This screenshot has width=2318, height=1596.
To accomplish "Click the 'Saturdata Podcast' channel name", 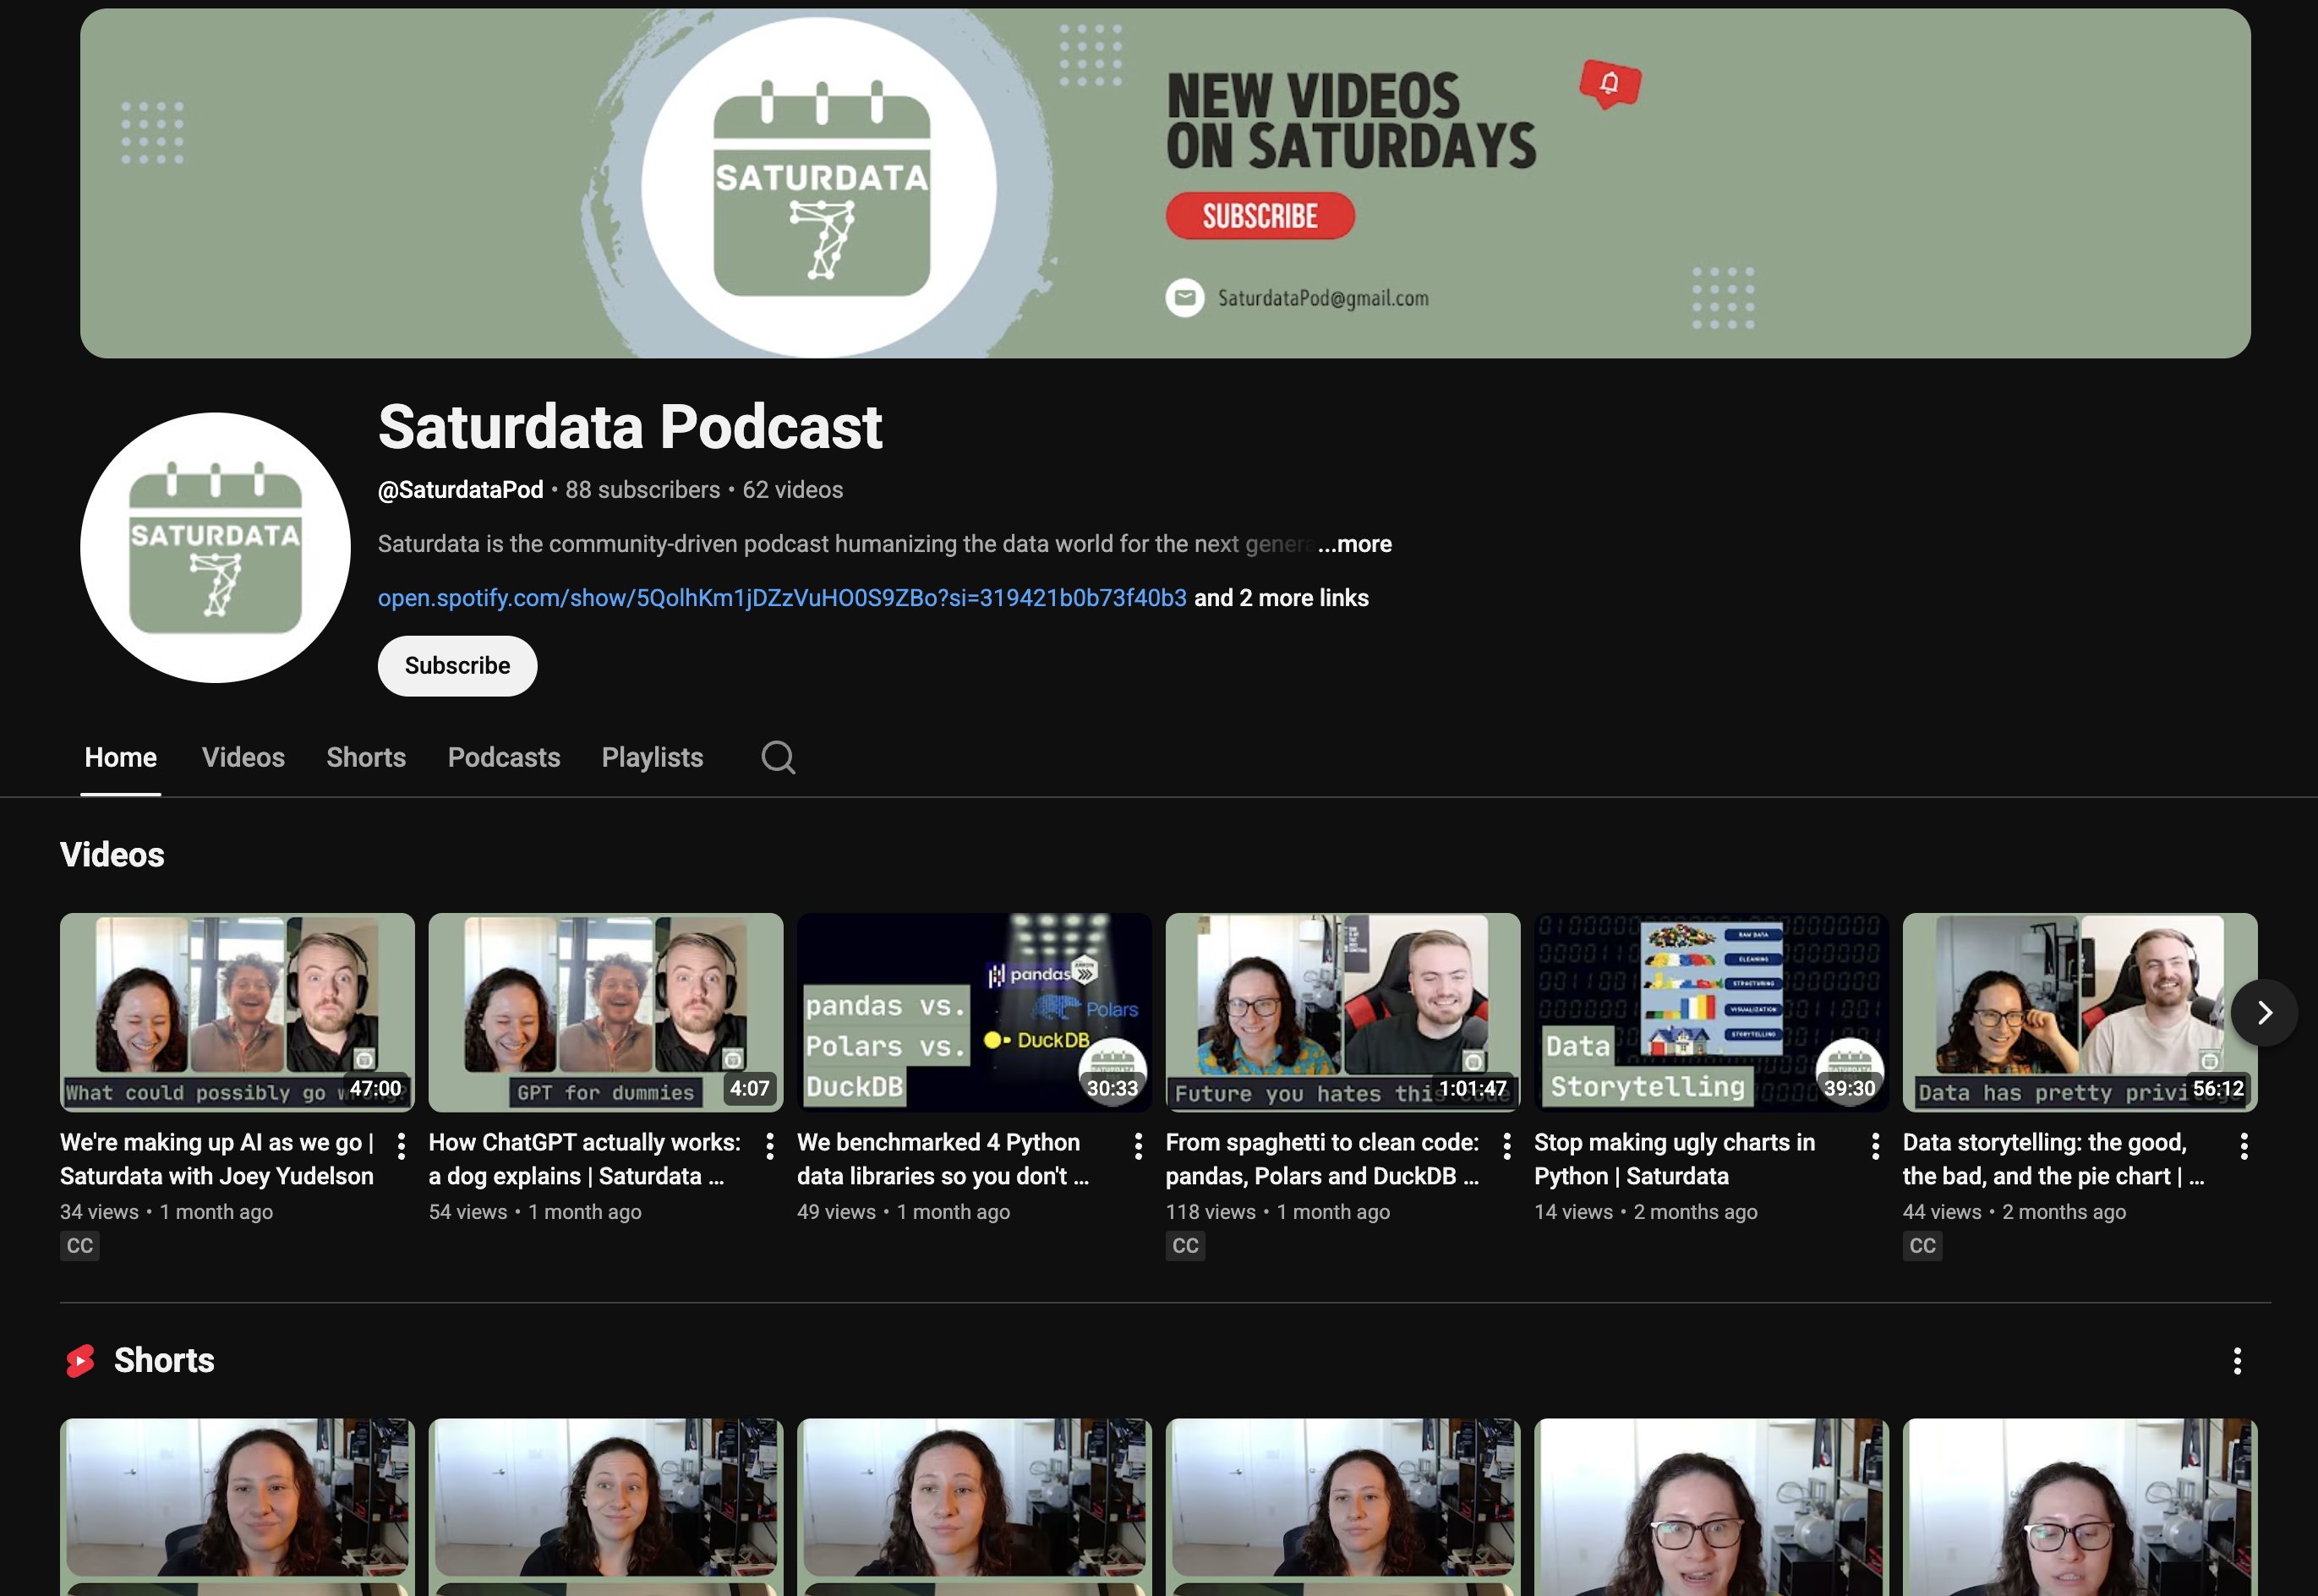I will point(630,427).
